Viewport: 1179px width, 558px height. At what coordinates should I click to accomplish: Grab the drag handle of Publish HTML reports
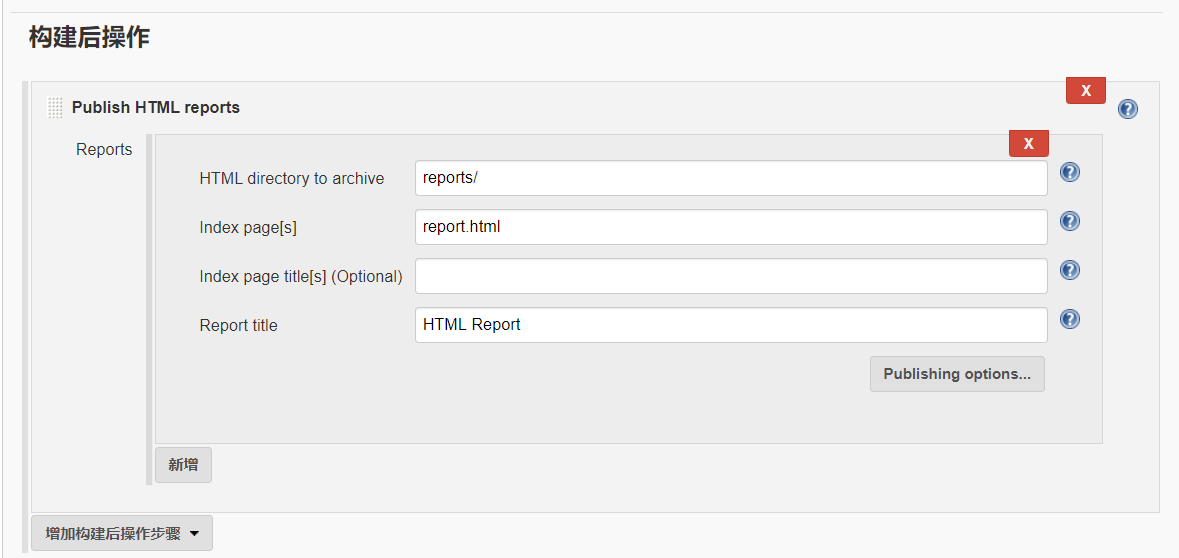click(x=55, y=108)
